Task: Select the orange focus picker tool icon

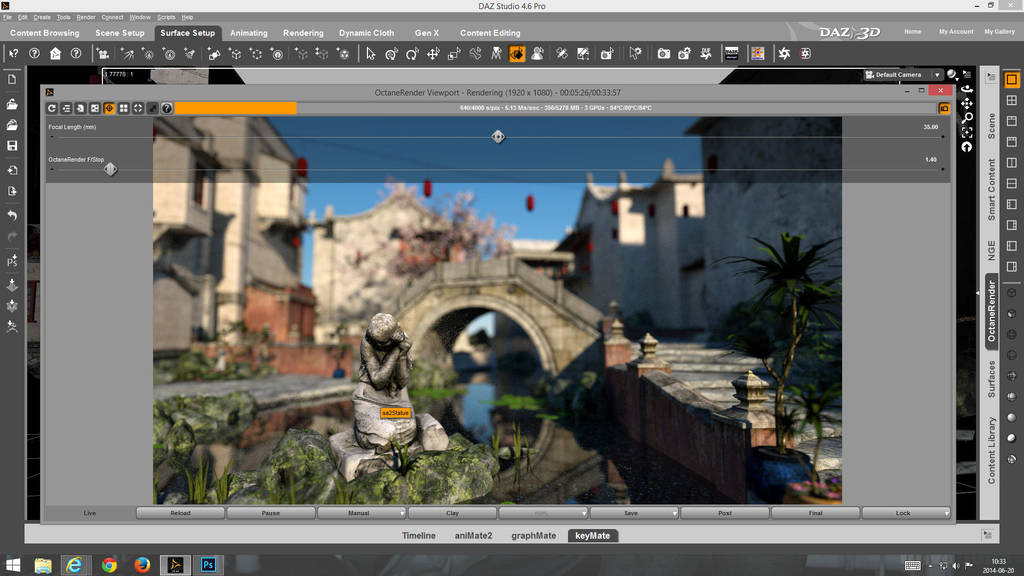Action: point(107,108)
